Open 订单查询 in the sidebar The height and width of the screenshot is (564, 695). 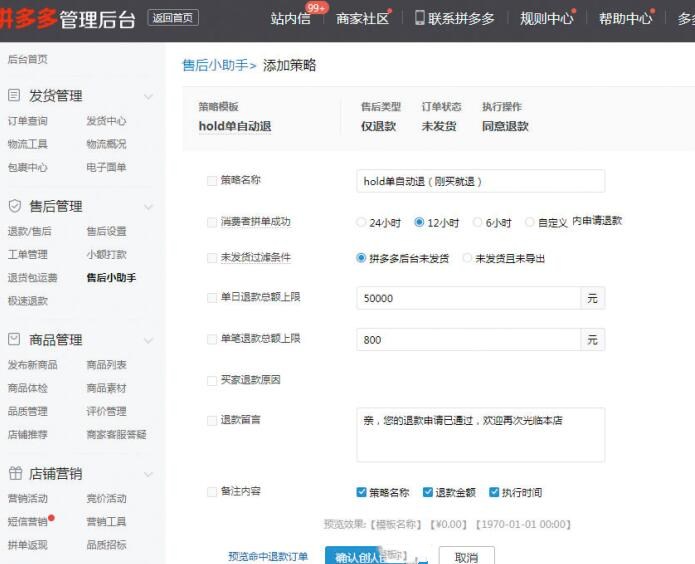27,121
